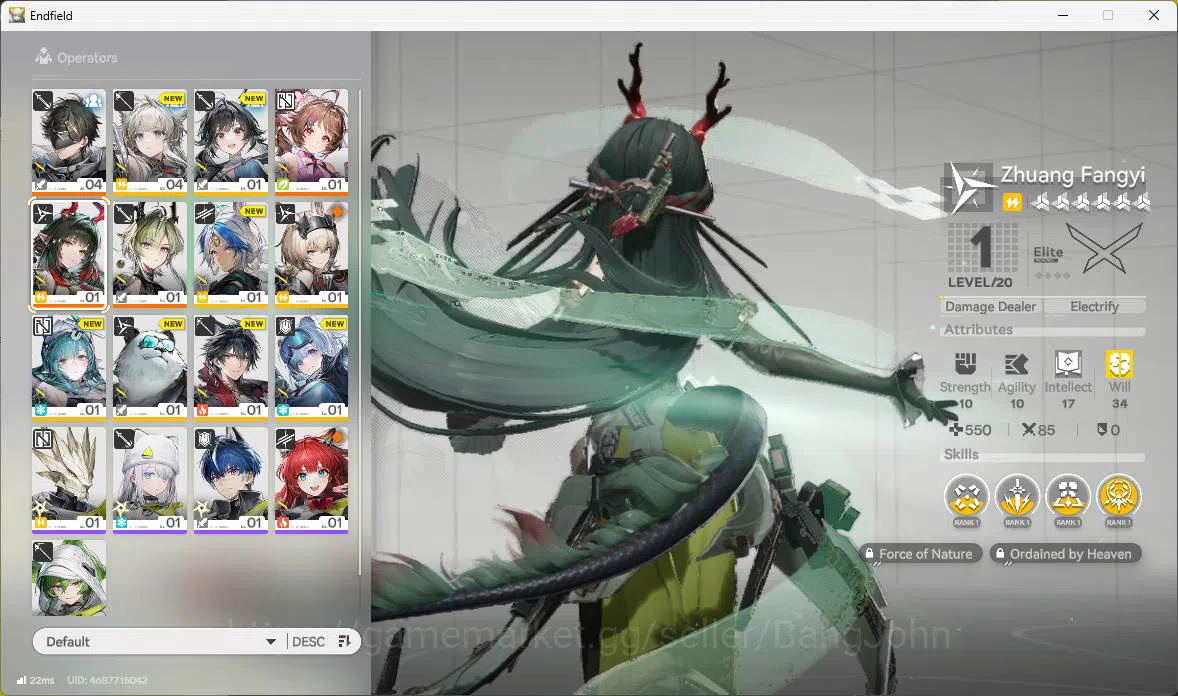Open the locked Force of Nature talent
Viewport: 1178px width, 696px height.
coord(920,554)
